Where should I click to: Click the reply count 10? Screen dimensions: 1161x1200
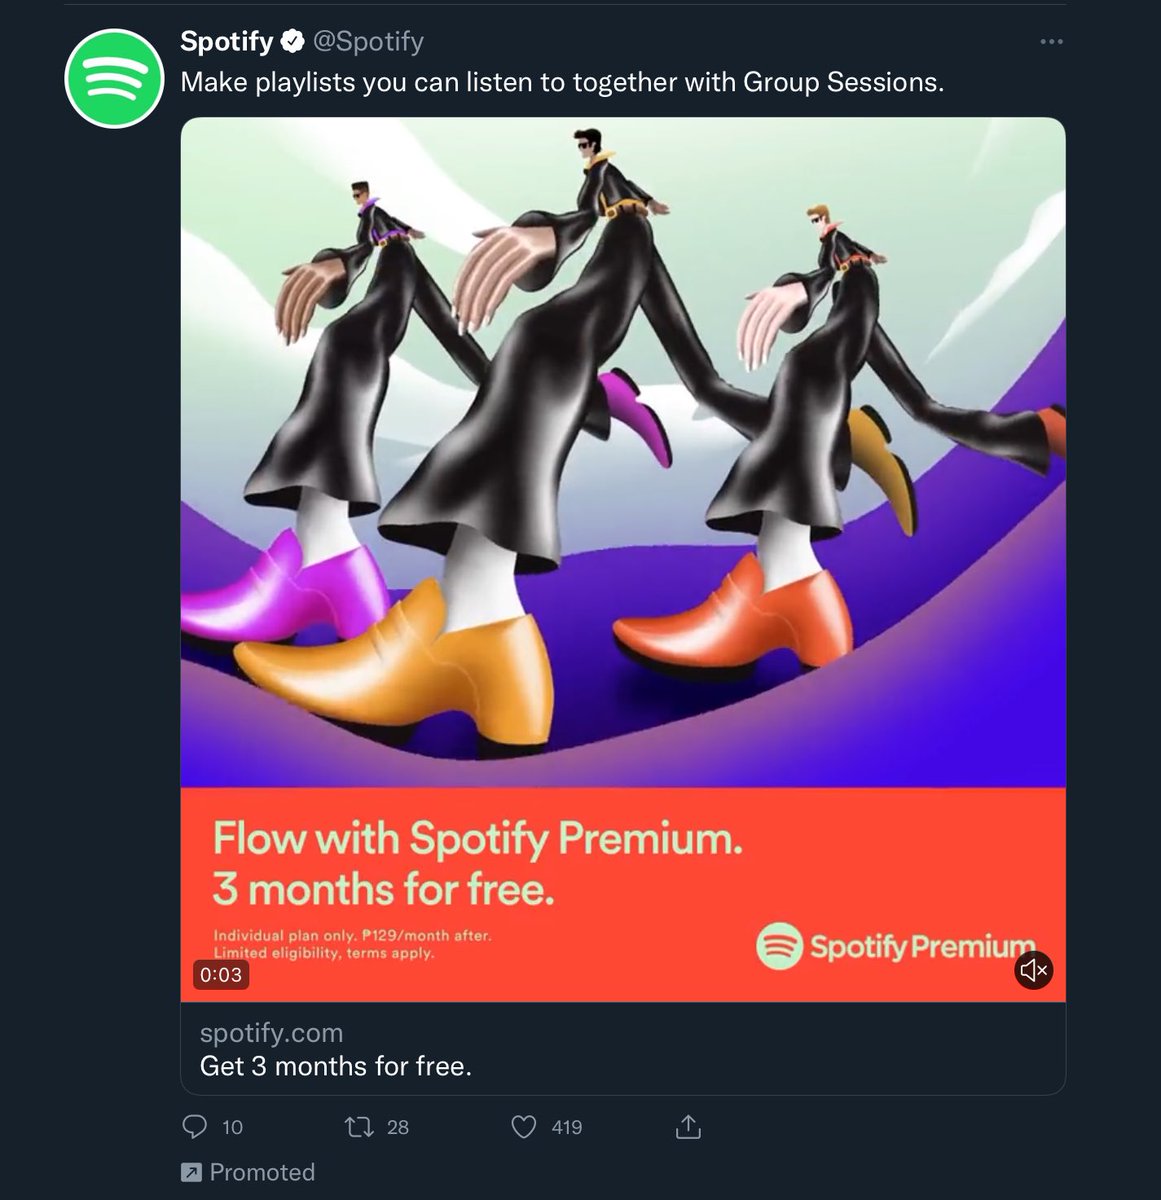click(232, 1127)
